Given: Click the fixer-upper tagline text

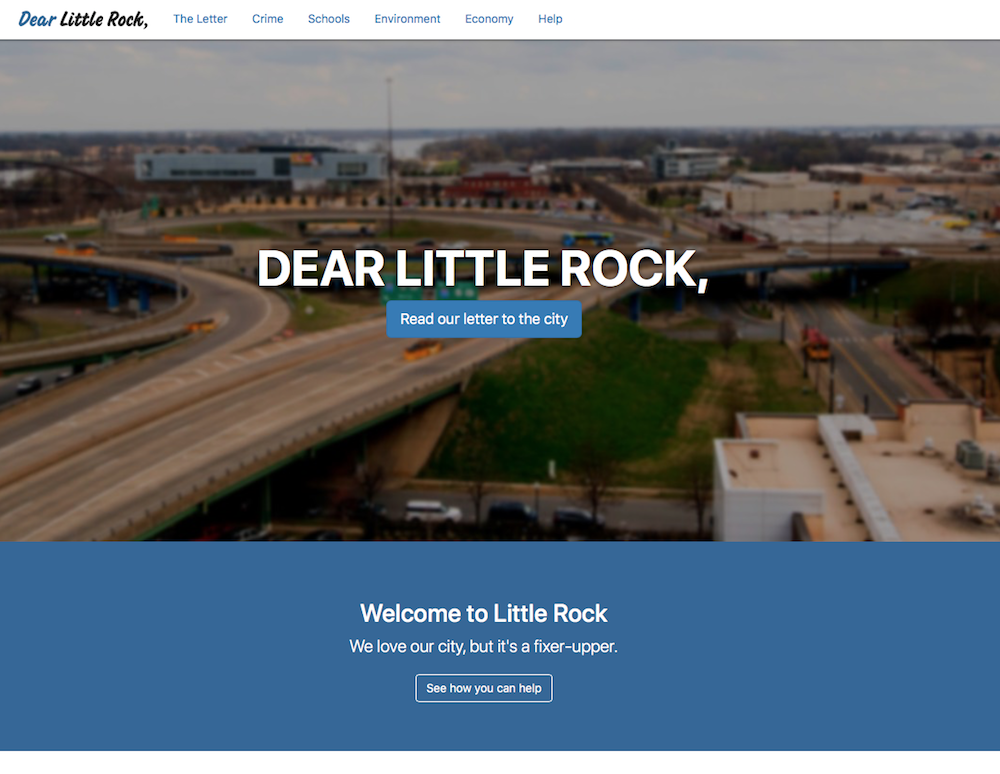Looking at the screenshot, I should coord(483,646).
